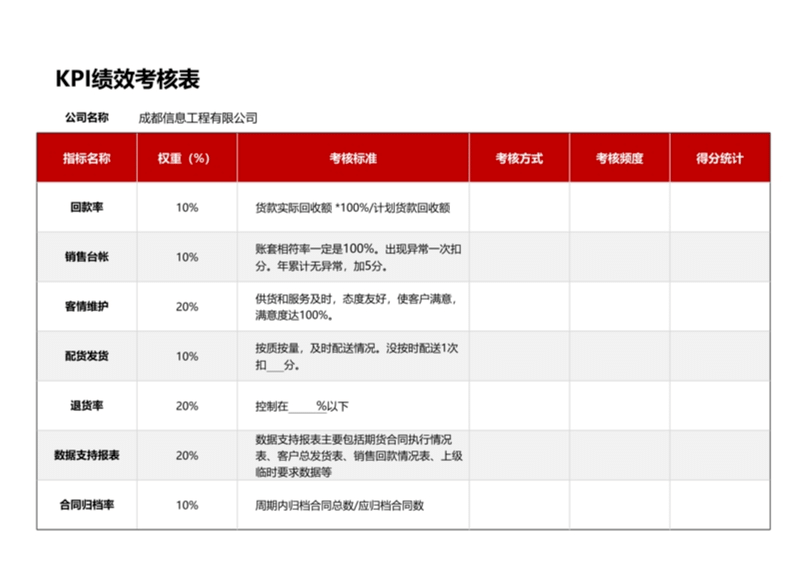Click the company name 成都信息工程有限公司
800x583 pixels.
tap(198, 118)
